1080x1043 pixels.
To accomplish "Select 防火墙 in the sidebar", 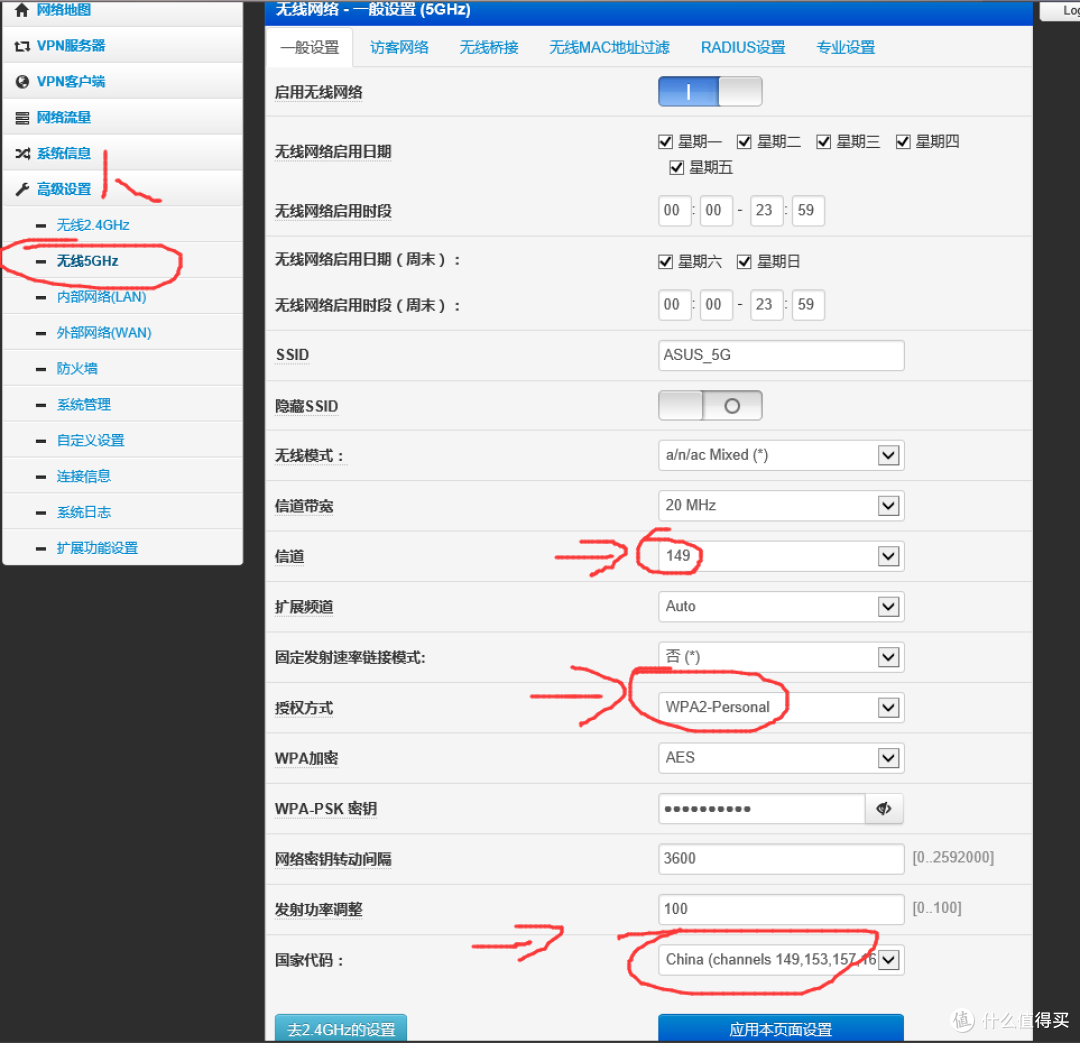I will pyautogui.click(x=77, y=369).
